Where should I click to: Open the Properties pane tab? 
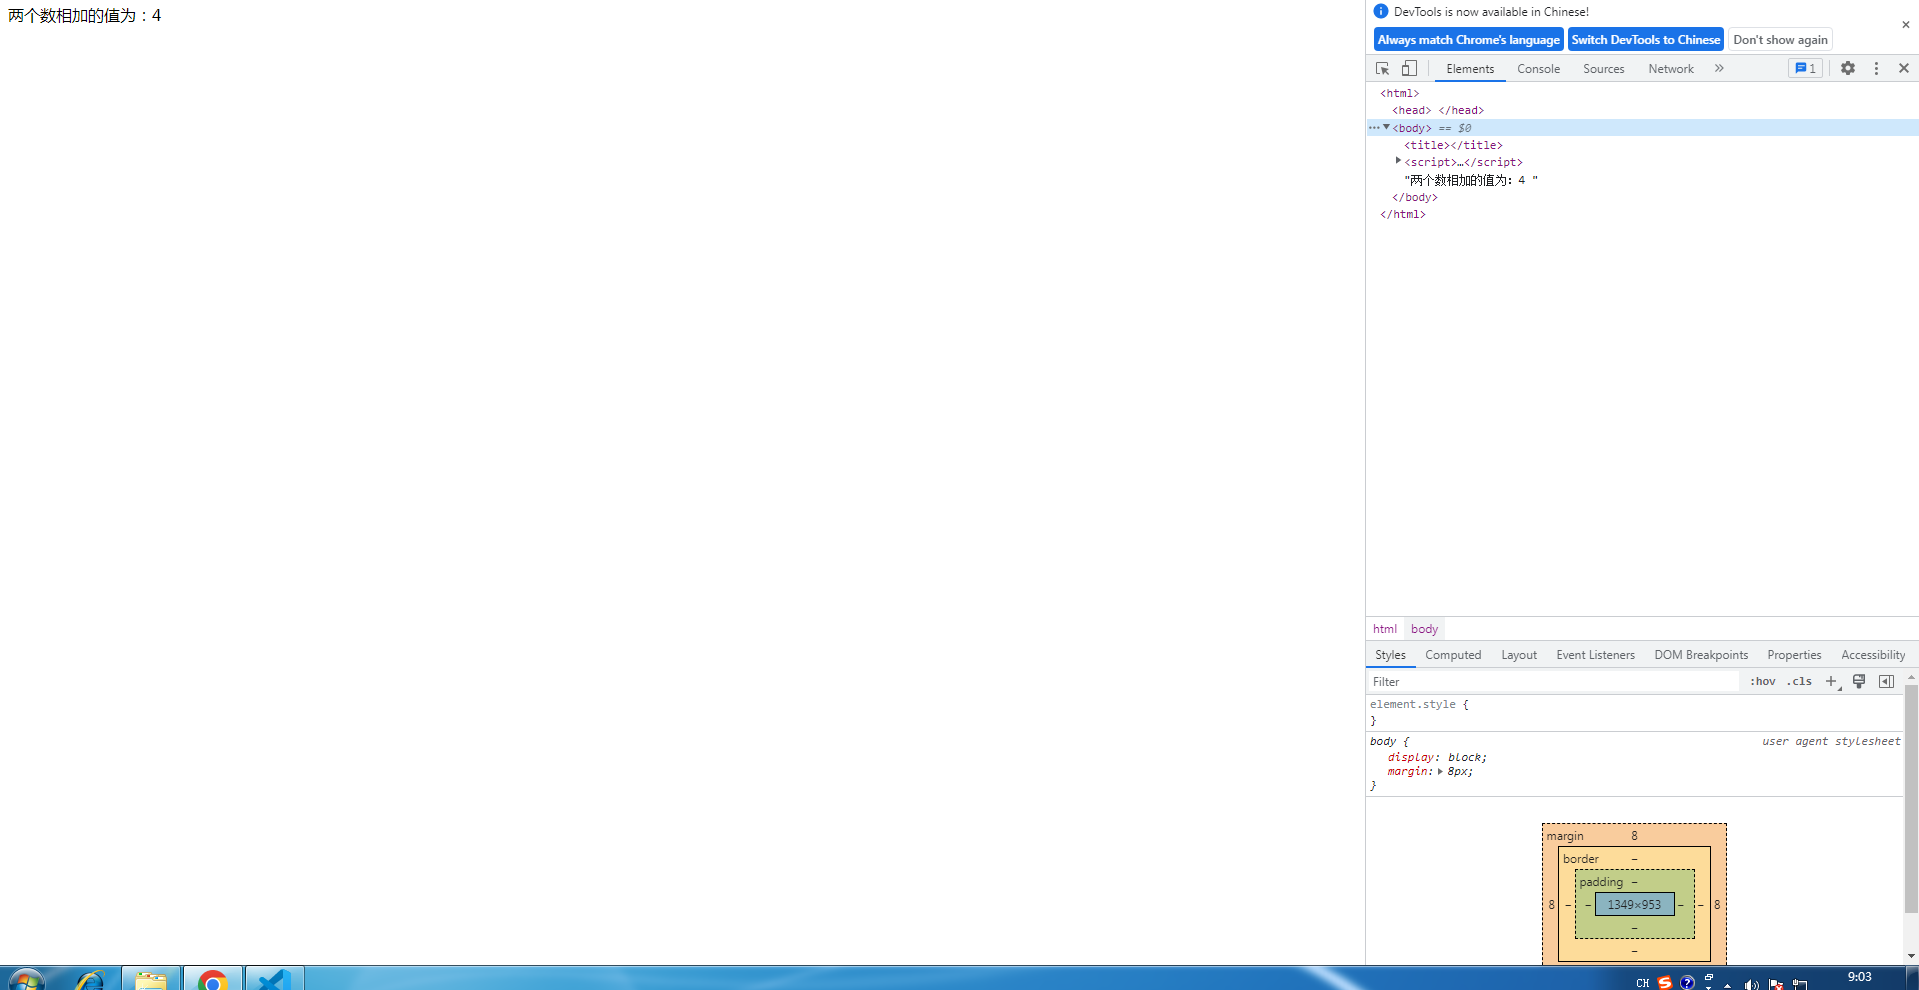click(1794, 655)
